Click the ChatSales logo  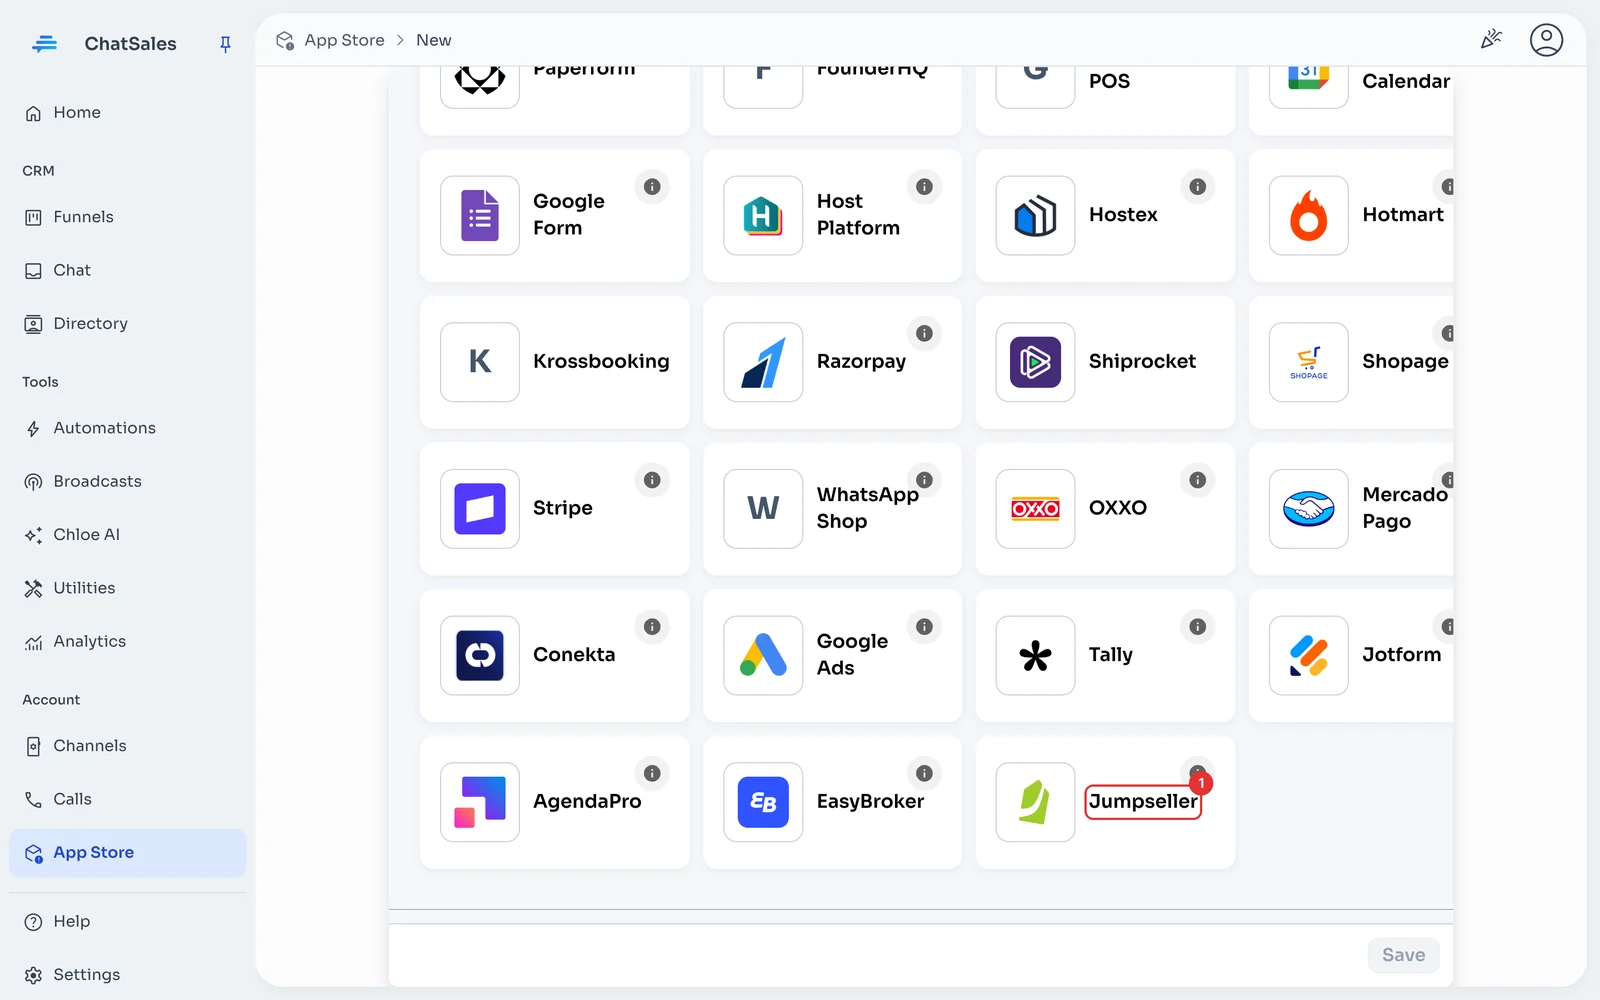pyautogui.click(x=44, y=44)
